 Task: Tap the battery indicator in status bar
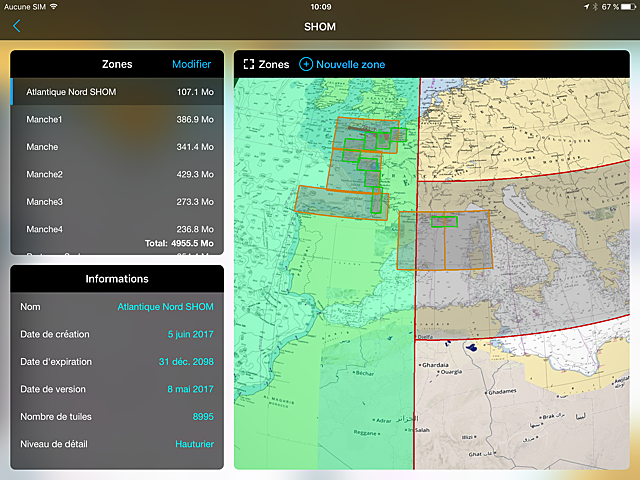pyautogui.click(x=628, y=7)
